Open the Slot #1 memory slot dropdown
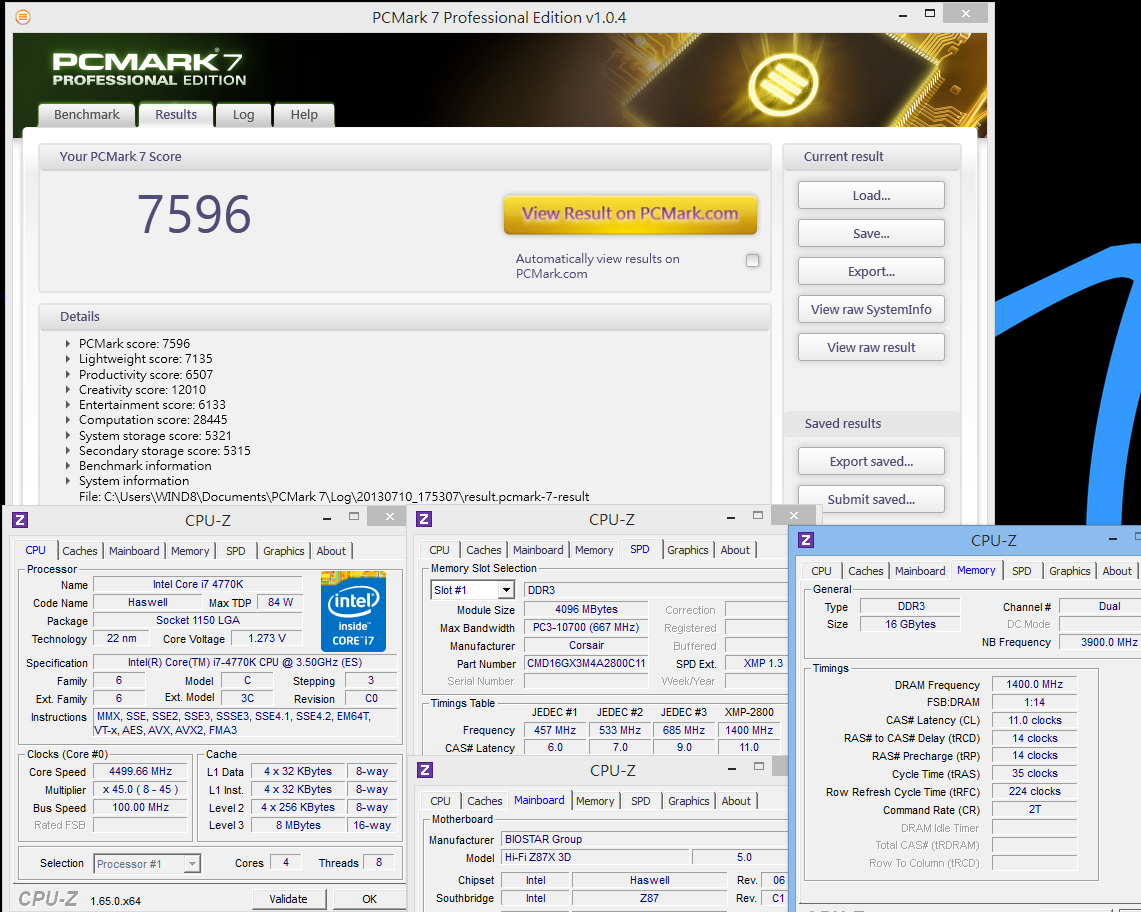This screenshot has height=912, width=1141. (x=506, y=590)
